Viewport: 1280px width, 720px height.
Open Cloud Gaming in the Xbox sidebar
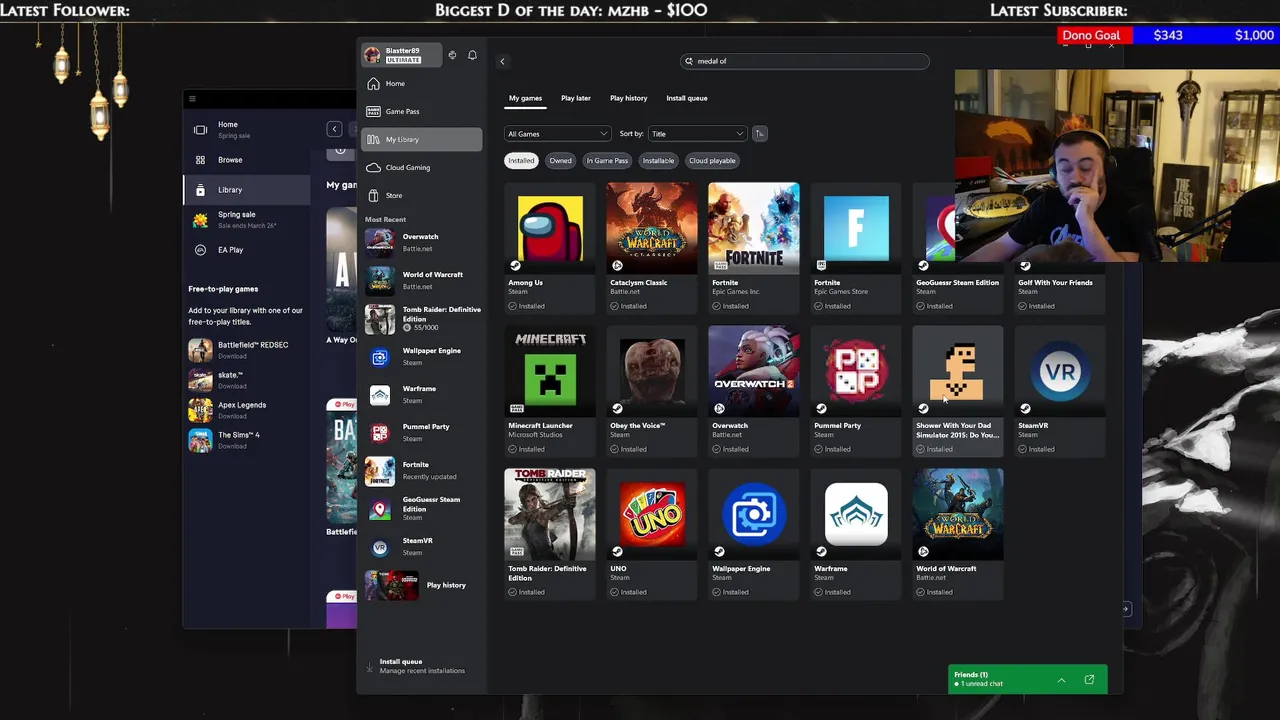coord(422,168)
